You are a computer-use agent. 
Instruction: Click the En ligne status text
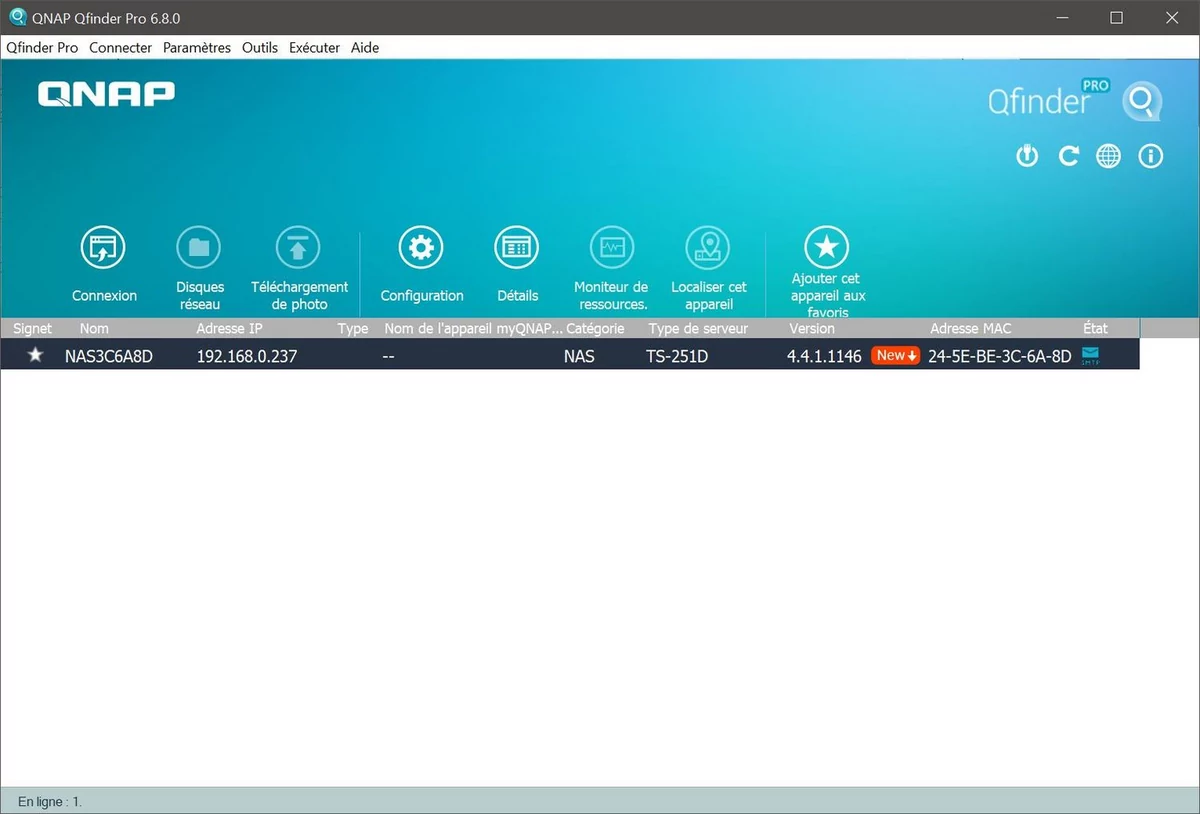(50, 801)
